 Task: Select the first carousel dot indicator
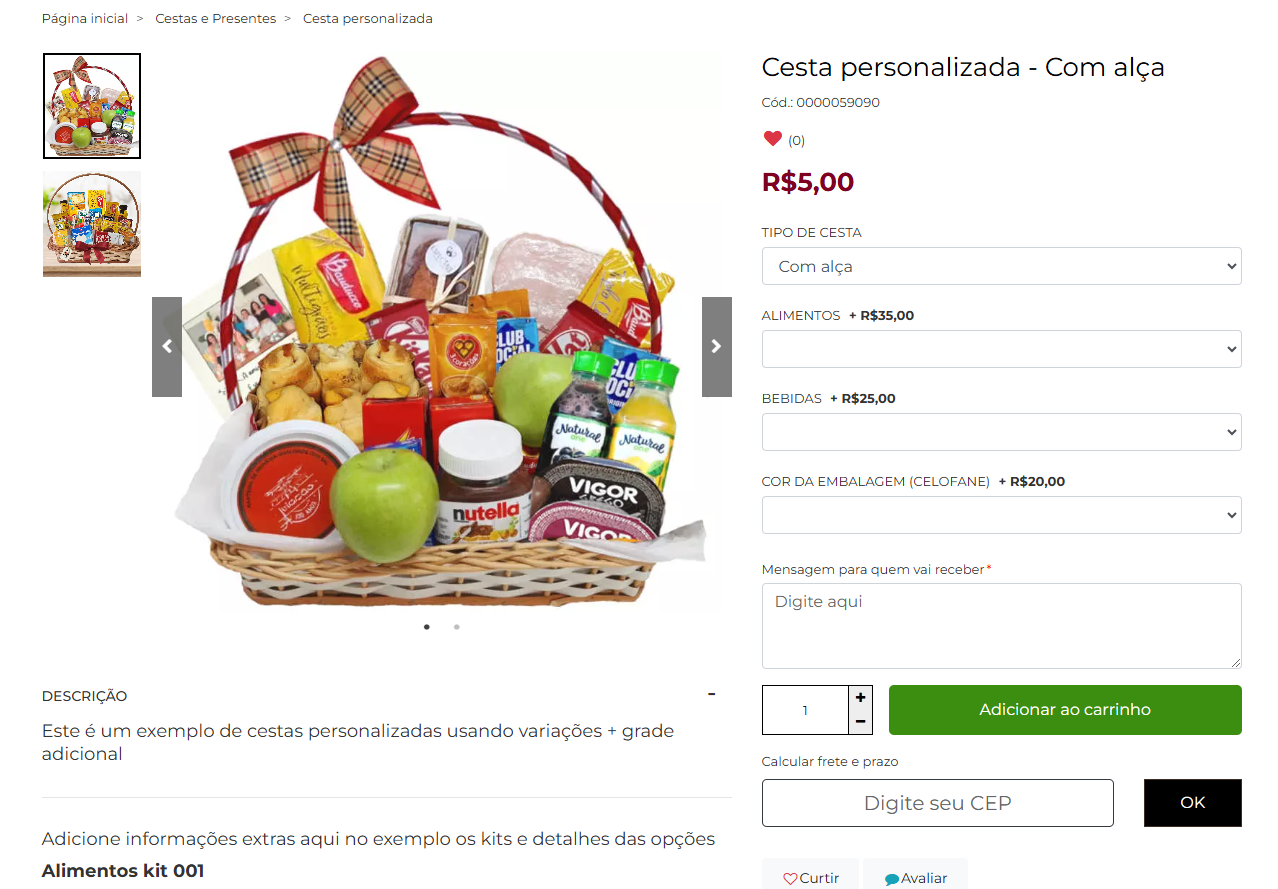point(427,627)
